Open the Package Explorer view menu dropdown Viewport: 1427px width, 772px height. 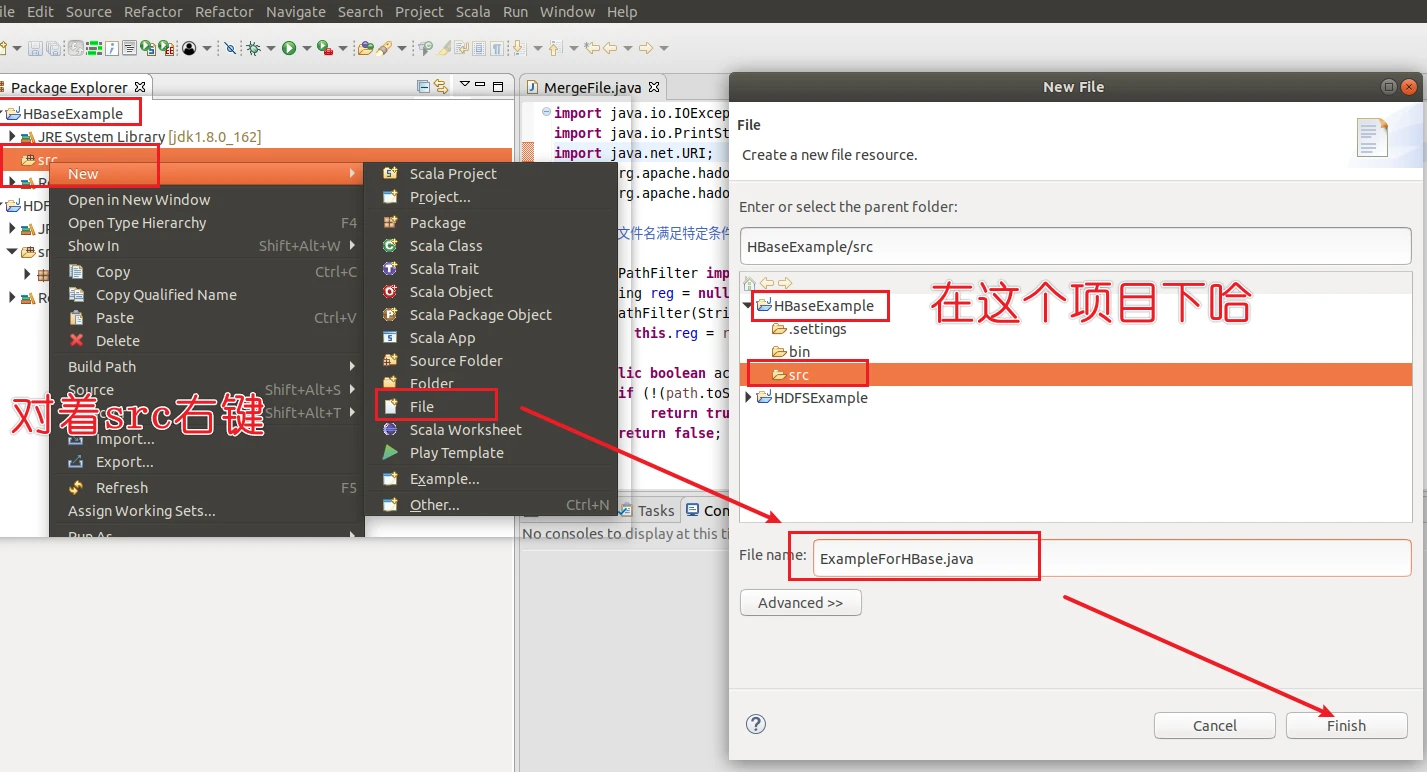coord(464,86)
